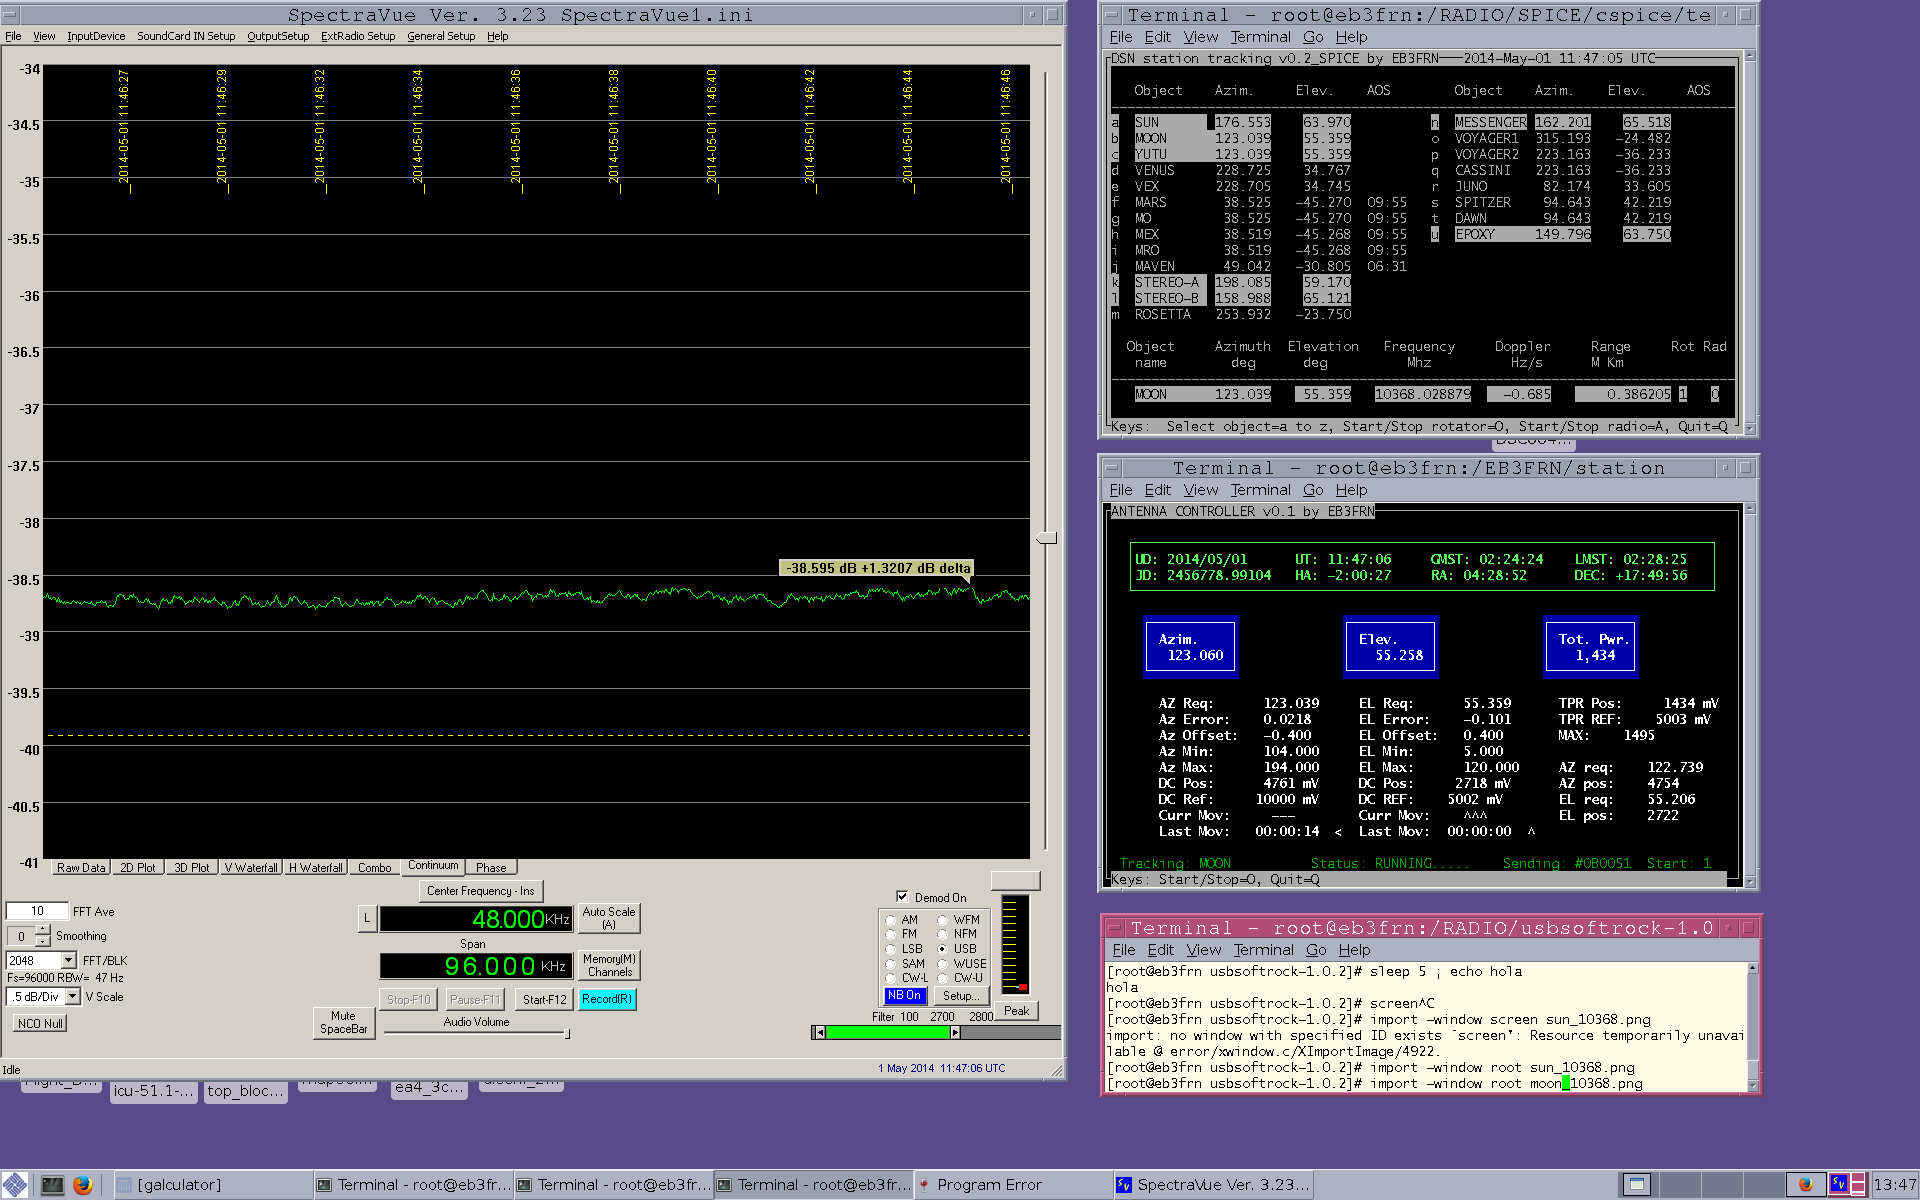Click Firefox icon in system tray
This screenshot has width=1920, height=1200.
click(1805, 1184)
